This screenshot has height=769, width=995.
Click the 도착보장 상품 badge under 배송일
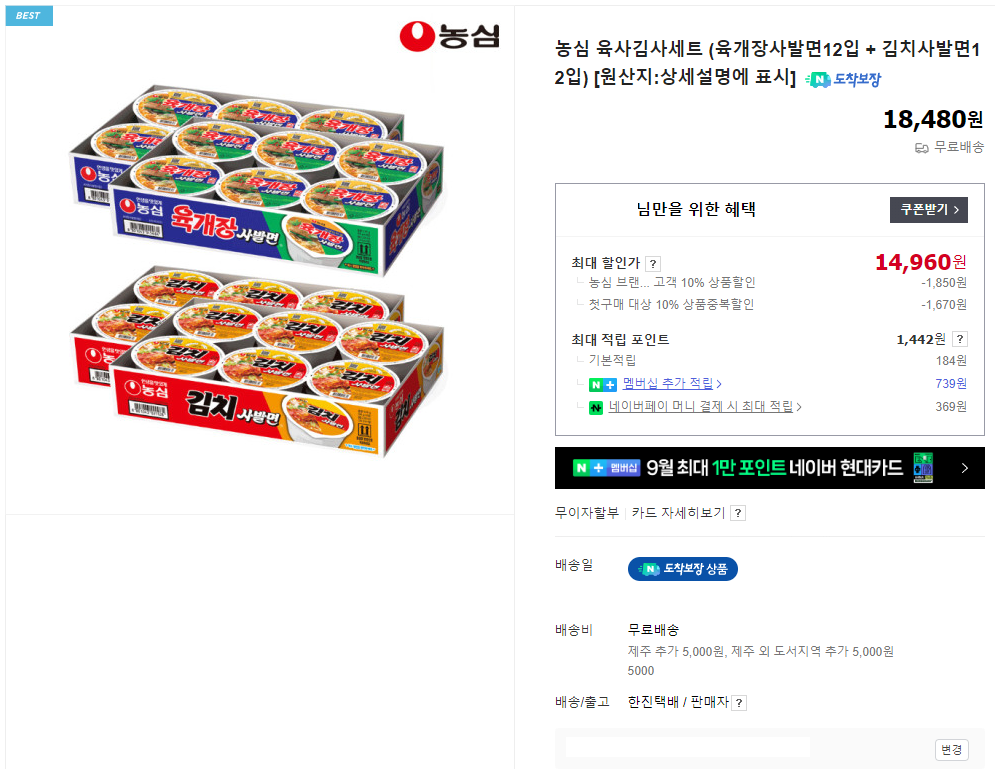click(683, 568)
